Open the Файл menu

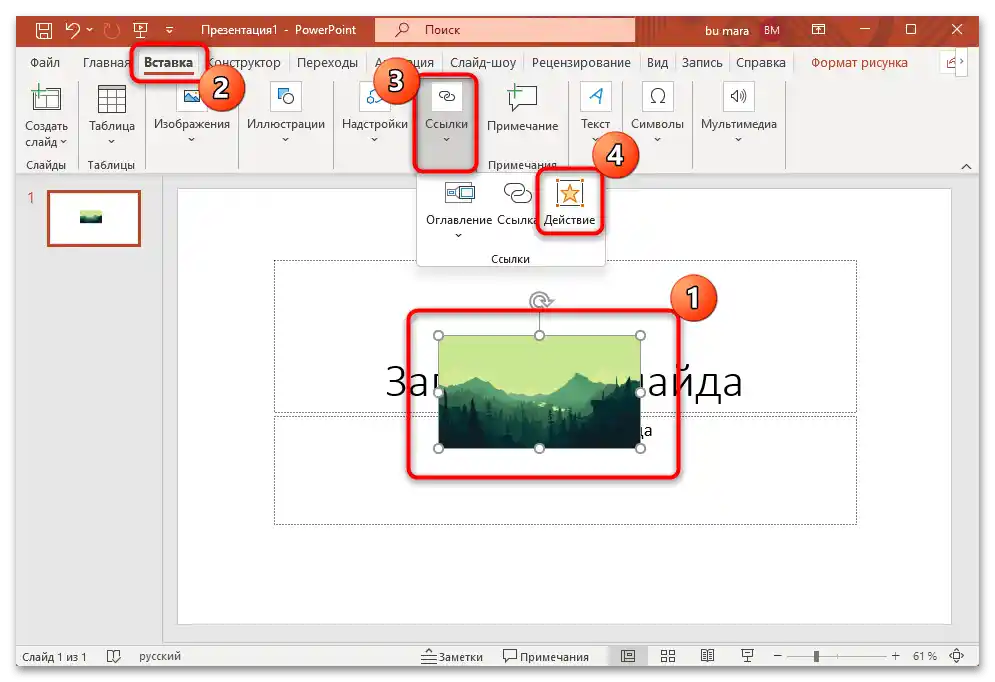click(44, 62)
